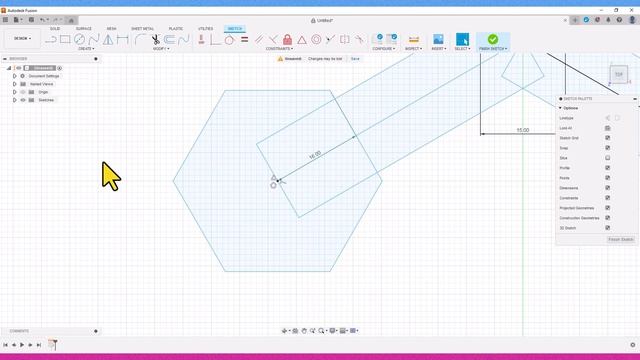This screenshot has height=360, width=640.
Task: Open the Insert image tool
Action: click(438, 39)
